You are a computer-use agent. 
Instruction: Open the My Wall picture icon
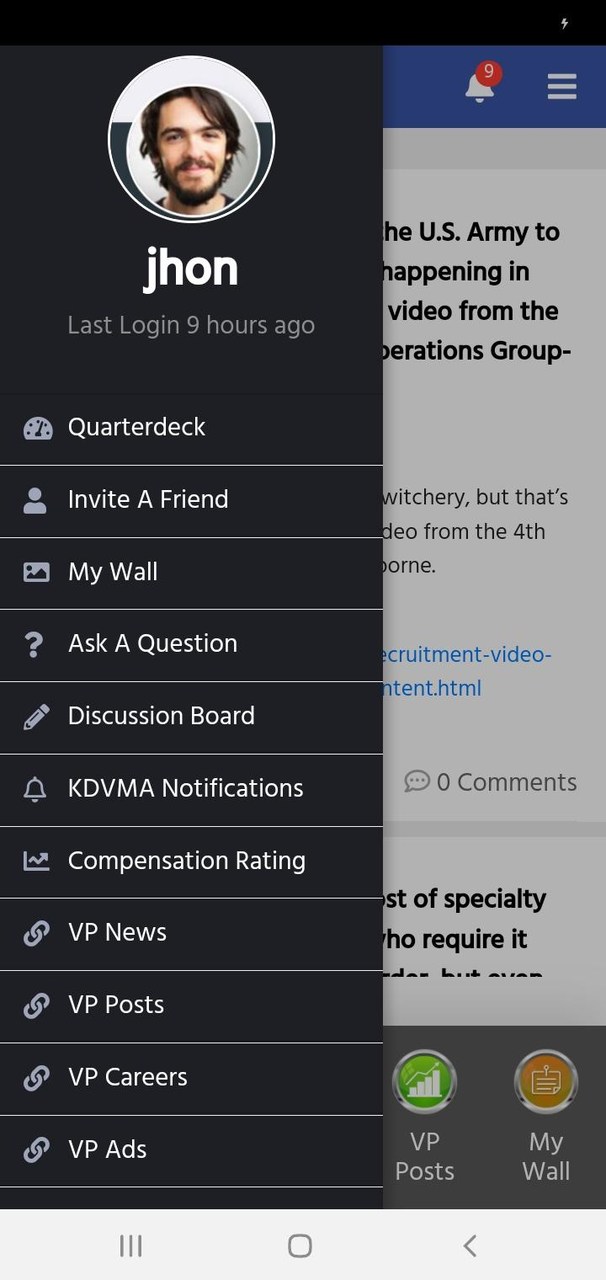37,571
